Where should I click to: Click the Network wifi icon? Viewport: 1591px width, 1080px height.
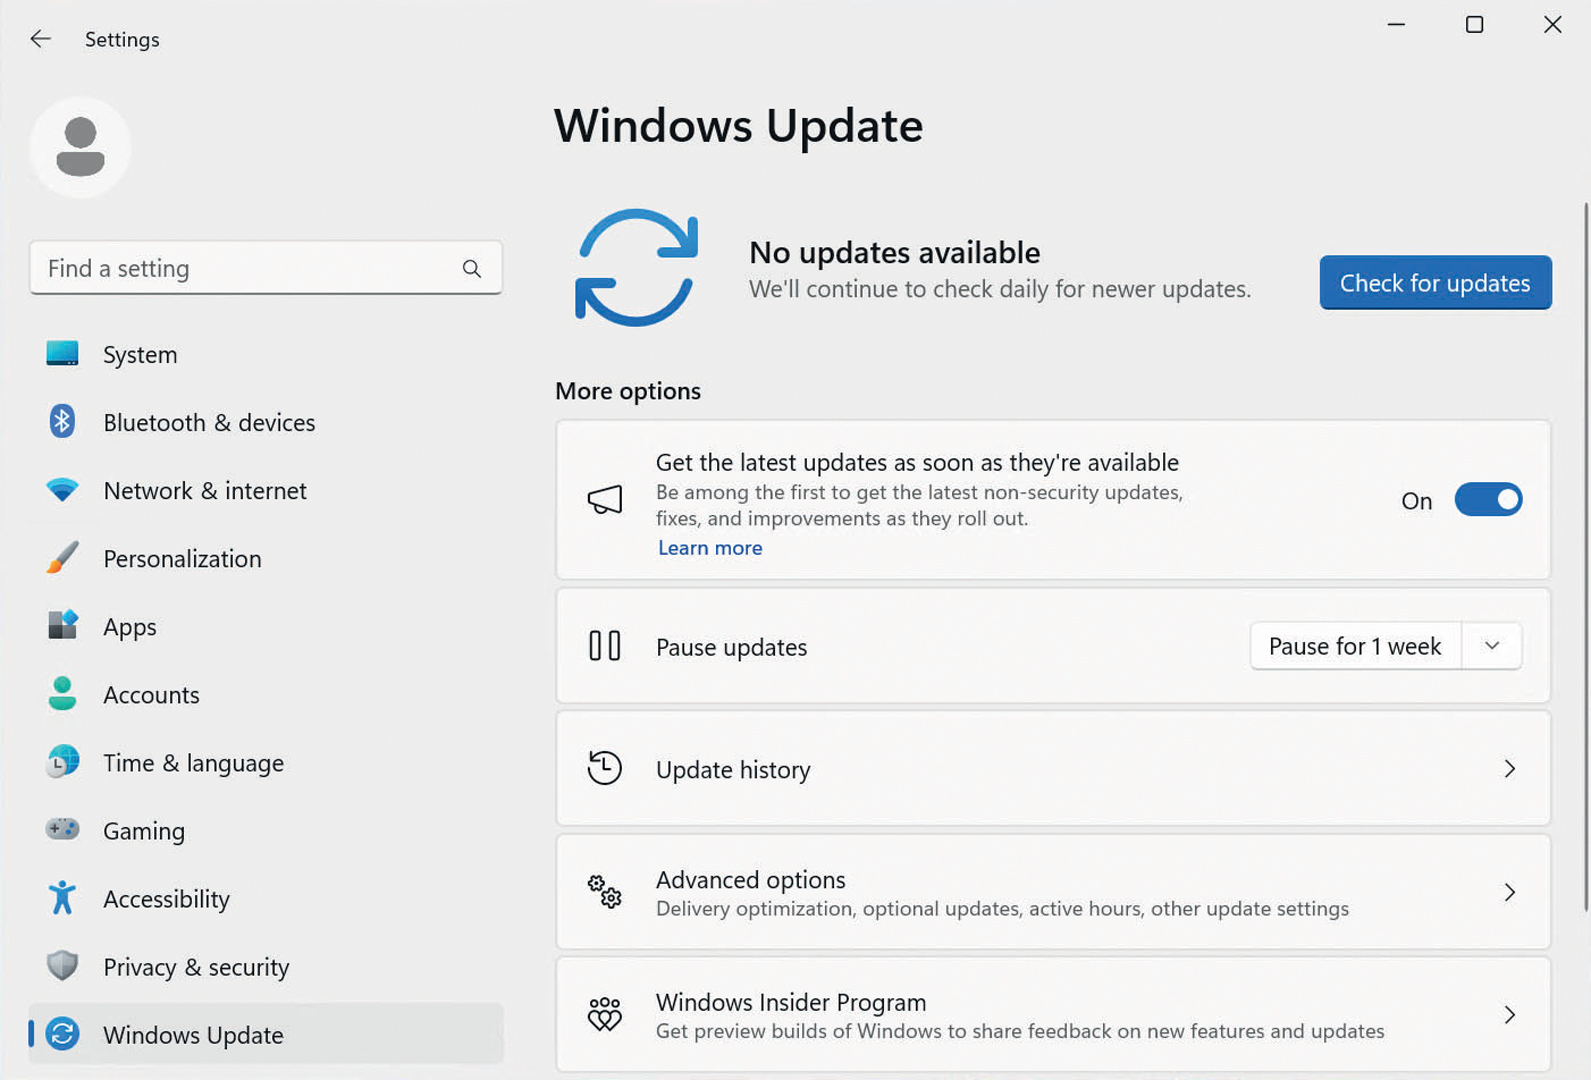pos(62,490)
